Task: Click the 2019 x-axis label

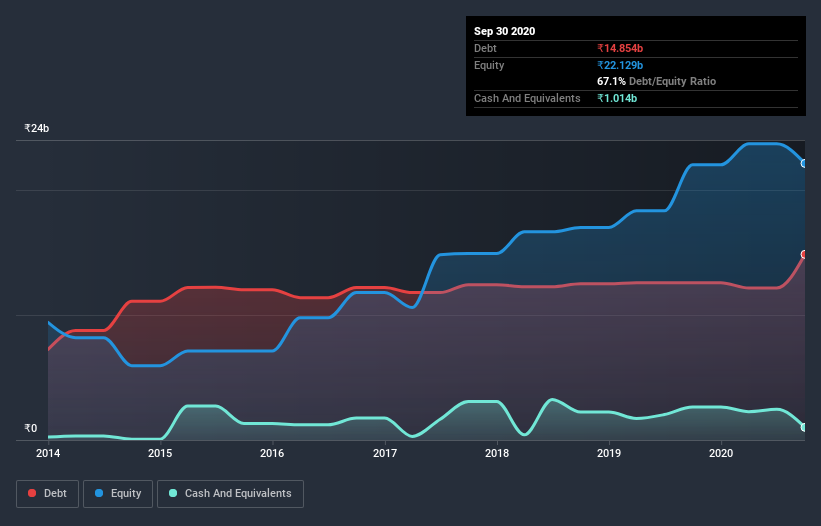Action: [609, 453]
